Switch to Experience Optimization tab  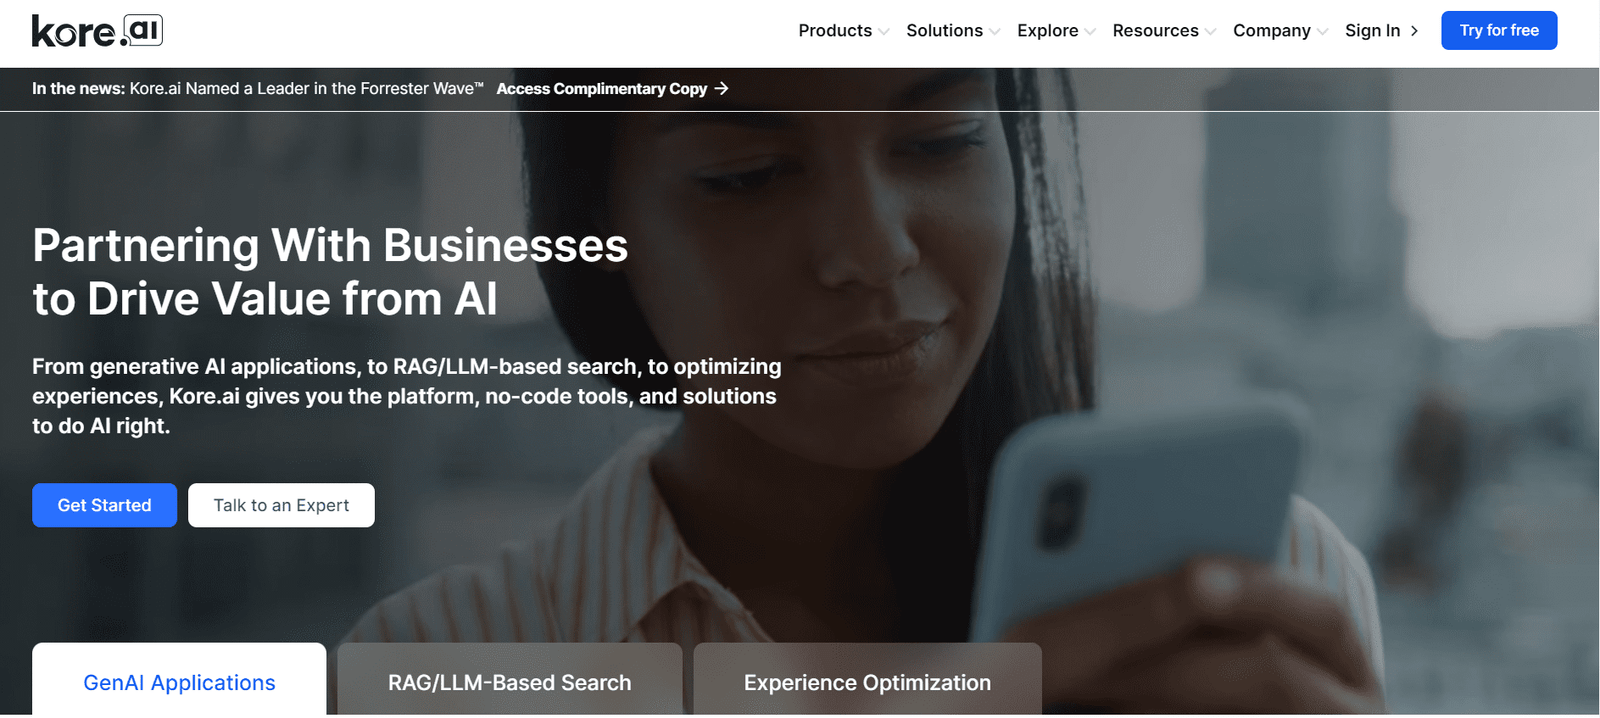[867, 680]
